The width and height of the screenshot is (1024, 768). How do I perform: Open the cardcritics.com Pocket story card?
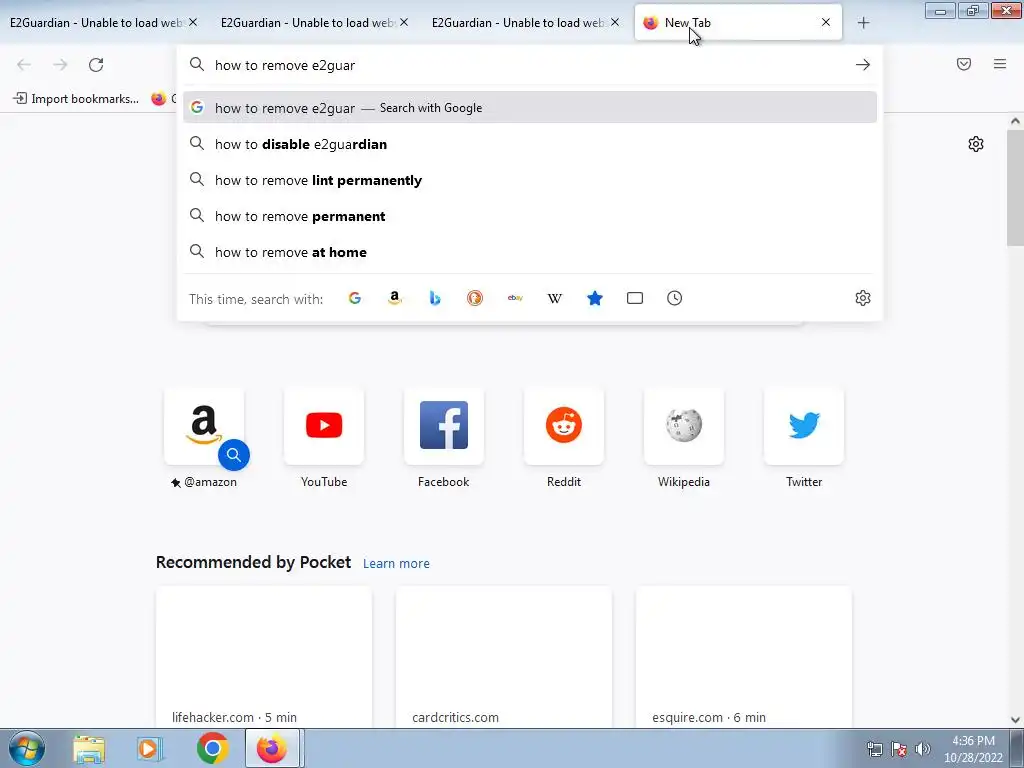click(x=504, y=657)
